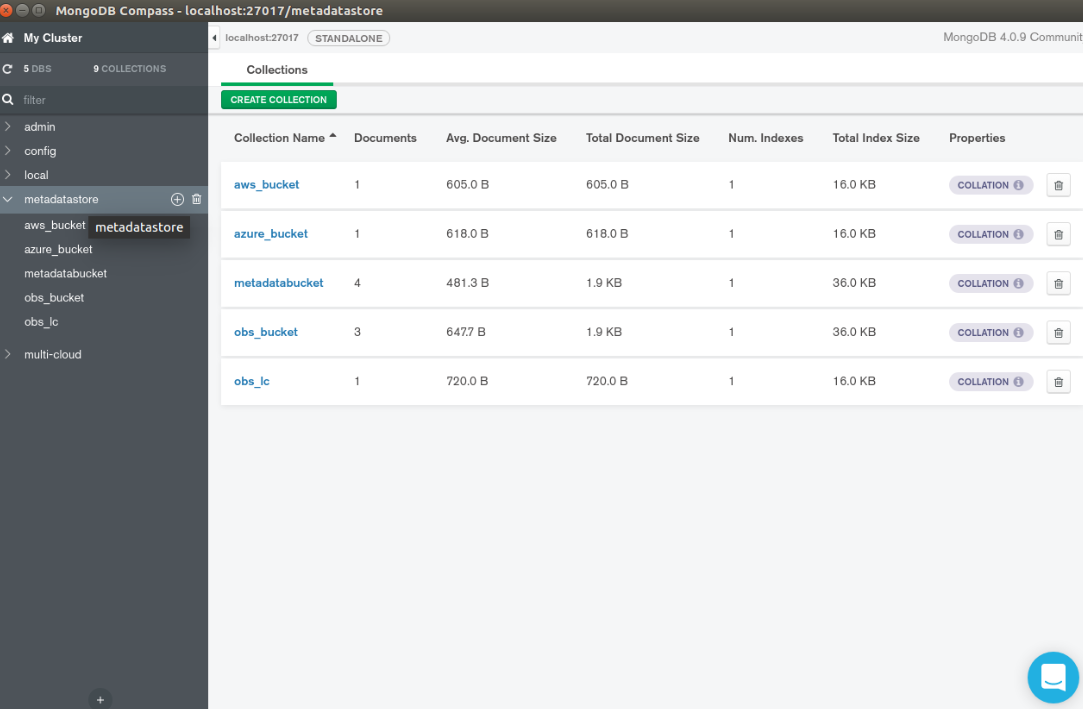This screenshot has height=709, width=1083.
Task: Click the 9 COLLECTIONS count label
Action: click(130, 69)
